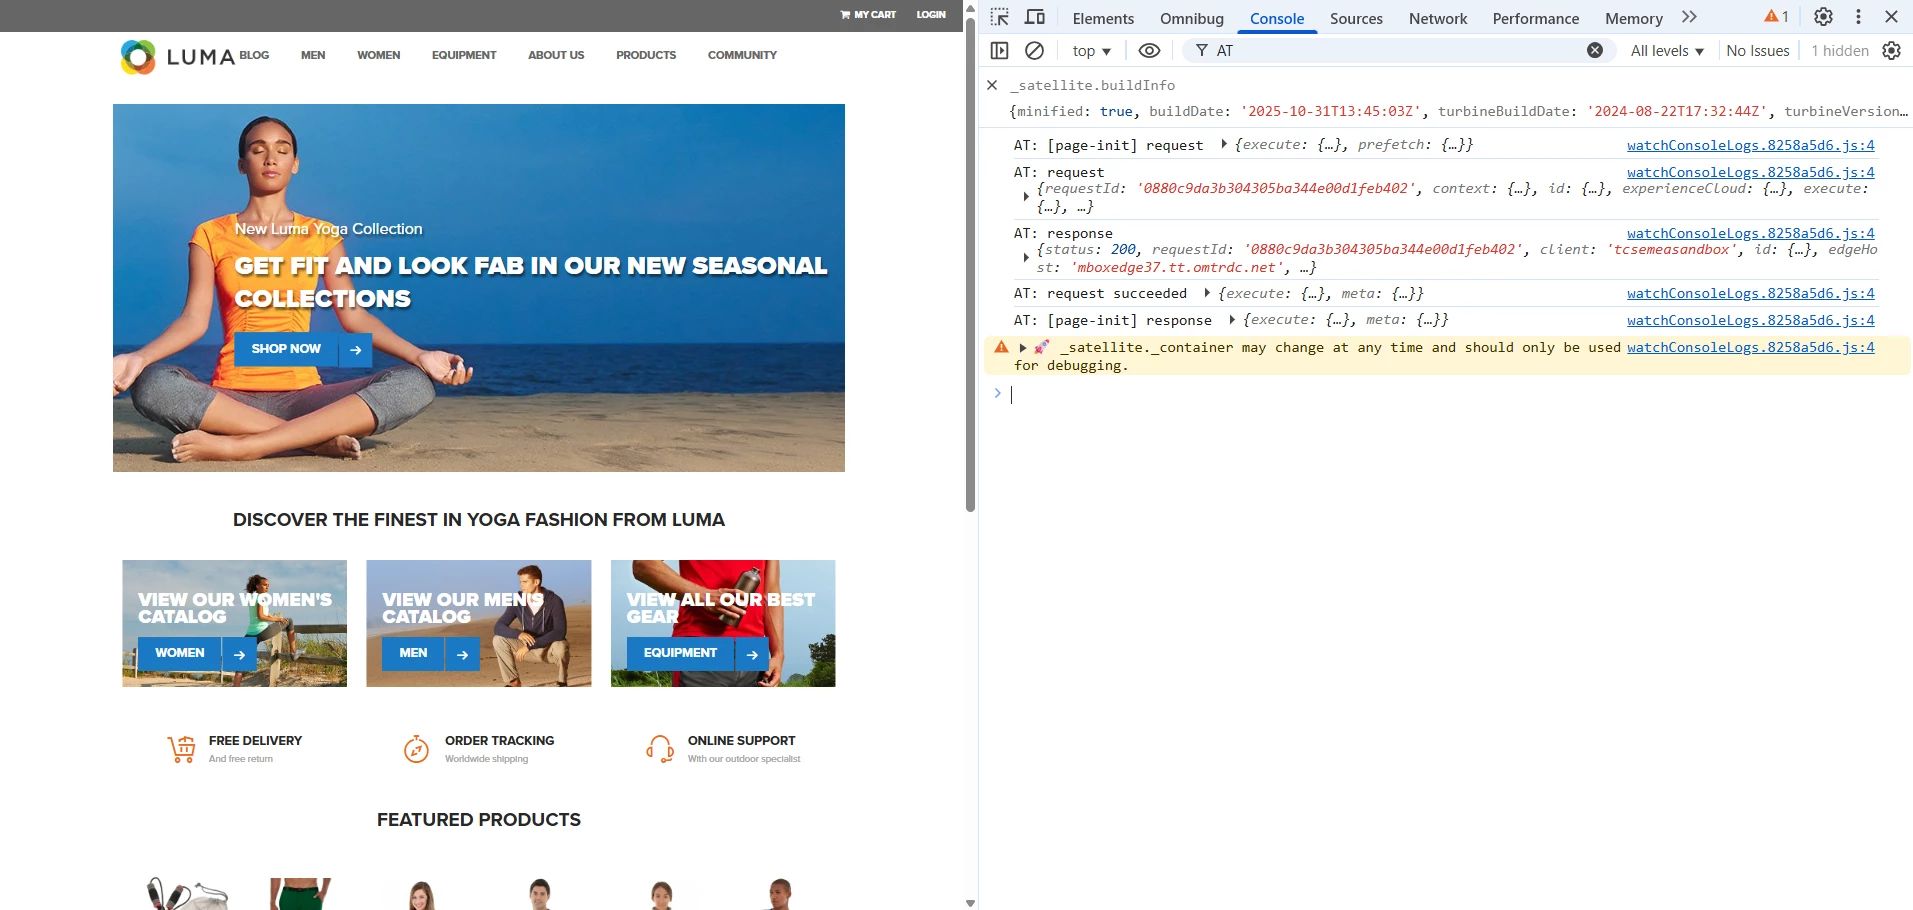1913x910 pixels.
Task: Clear the console icon
Action: point(1035,50)
